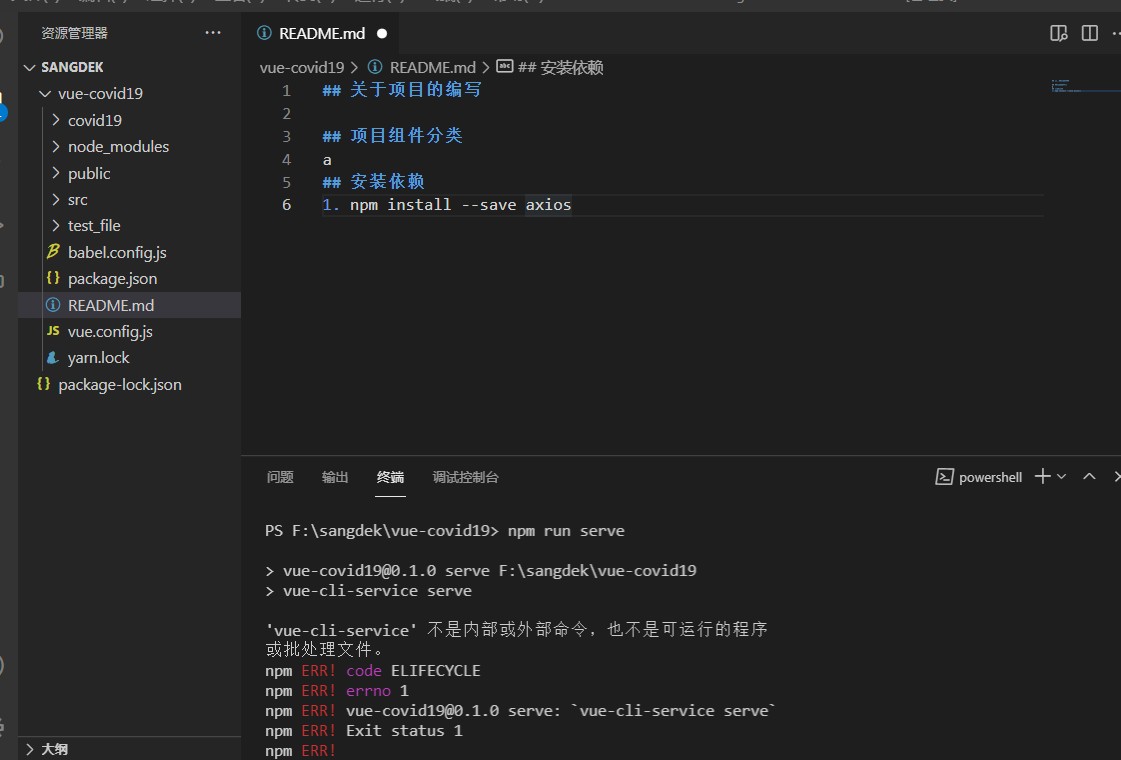Screen dimensions: 1121x760
Task: Expand the public folder
Action: (56, 173)
